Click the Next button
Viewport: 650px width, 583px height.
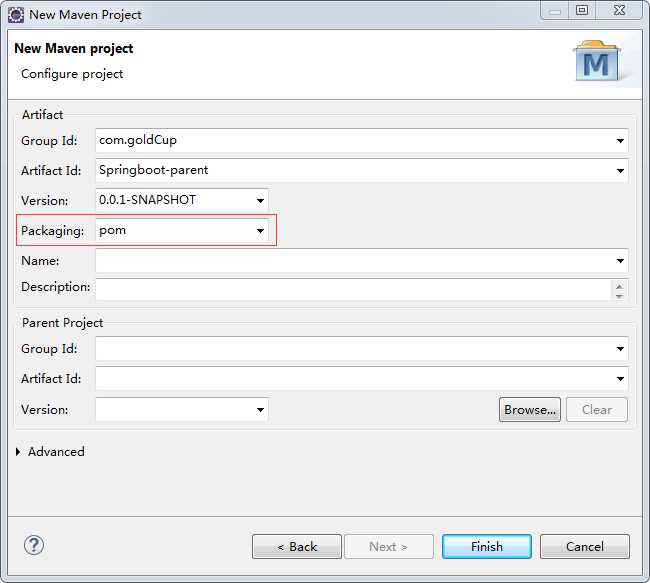point(389,547)
